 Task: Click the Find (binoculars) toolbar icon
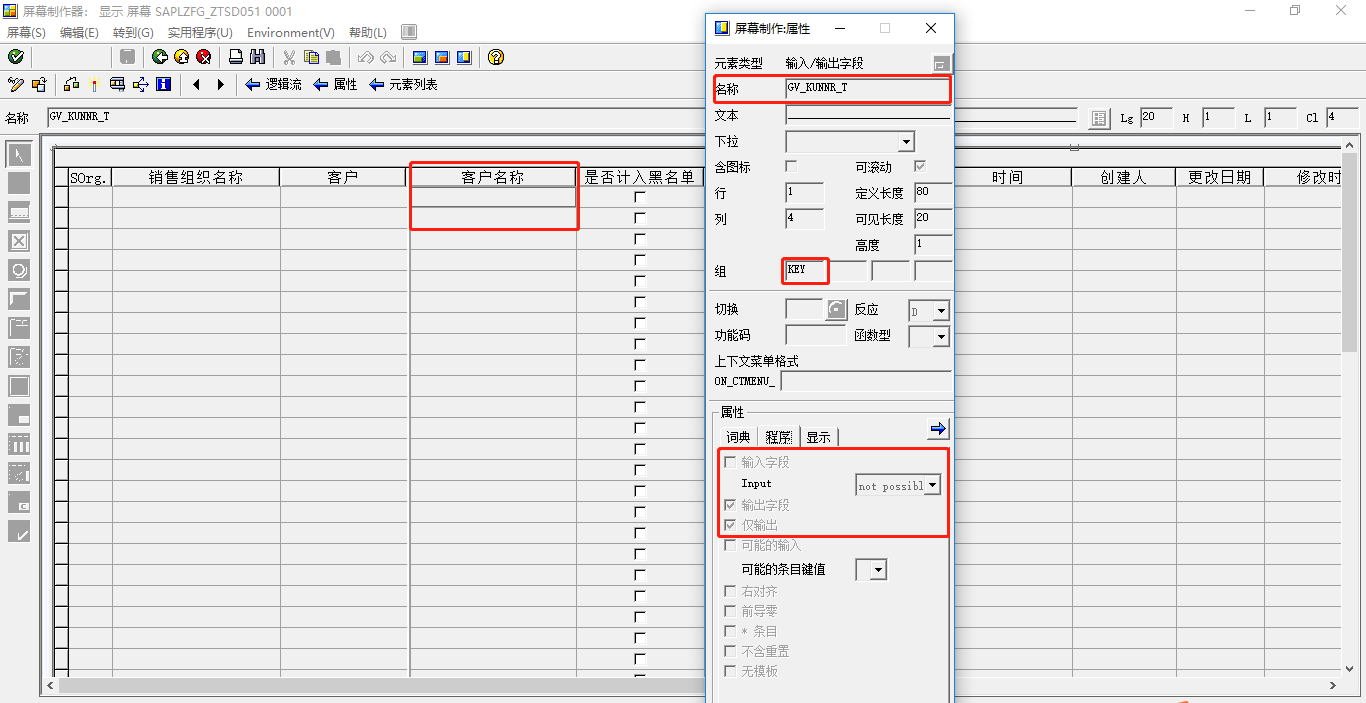point(258,57)
